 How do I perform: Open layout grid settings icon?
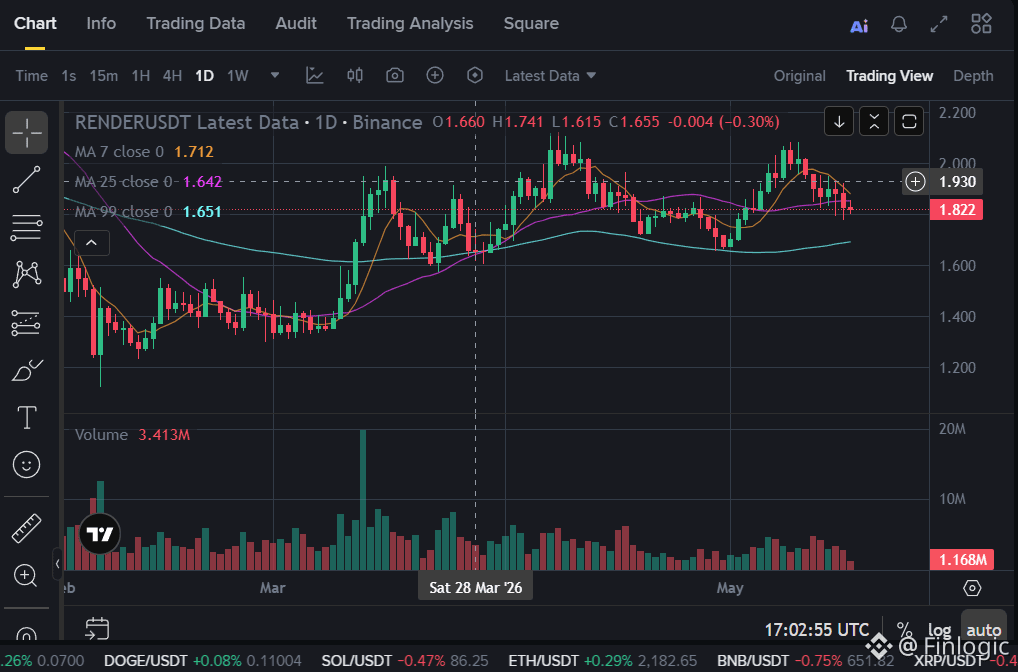coord(981,24)
